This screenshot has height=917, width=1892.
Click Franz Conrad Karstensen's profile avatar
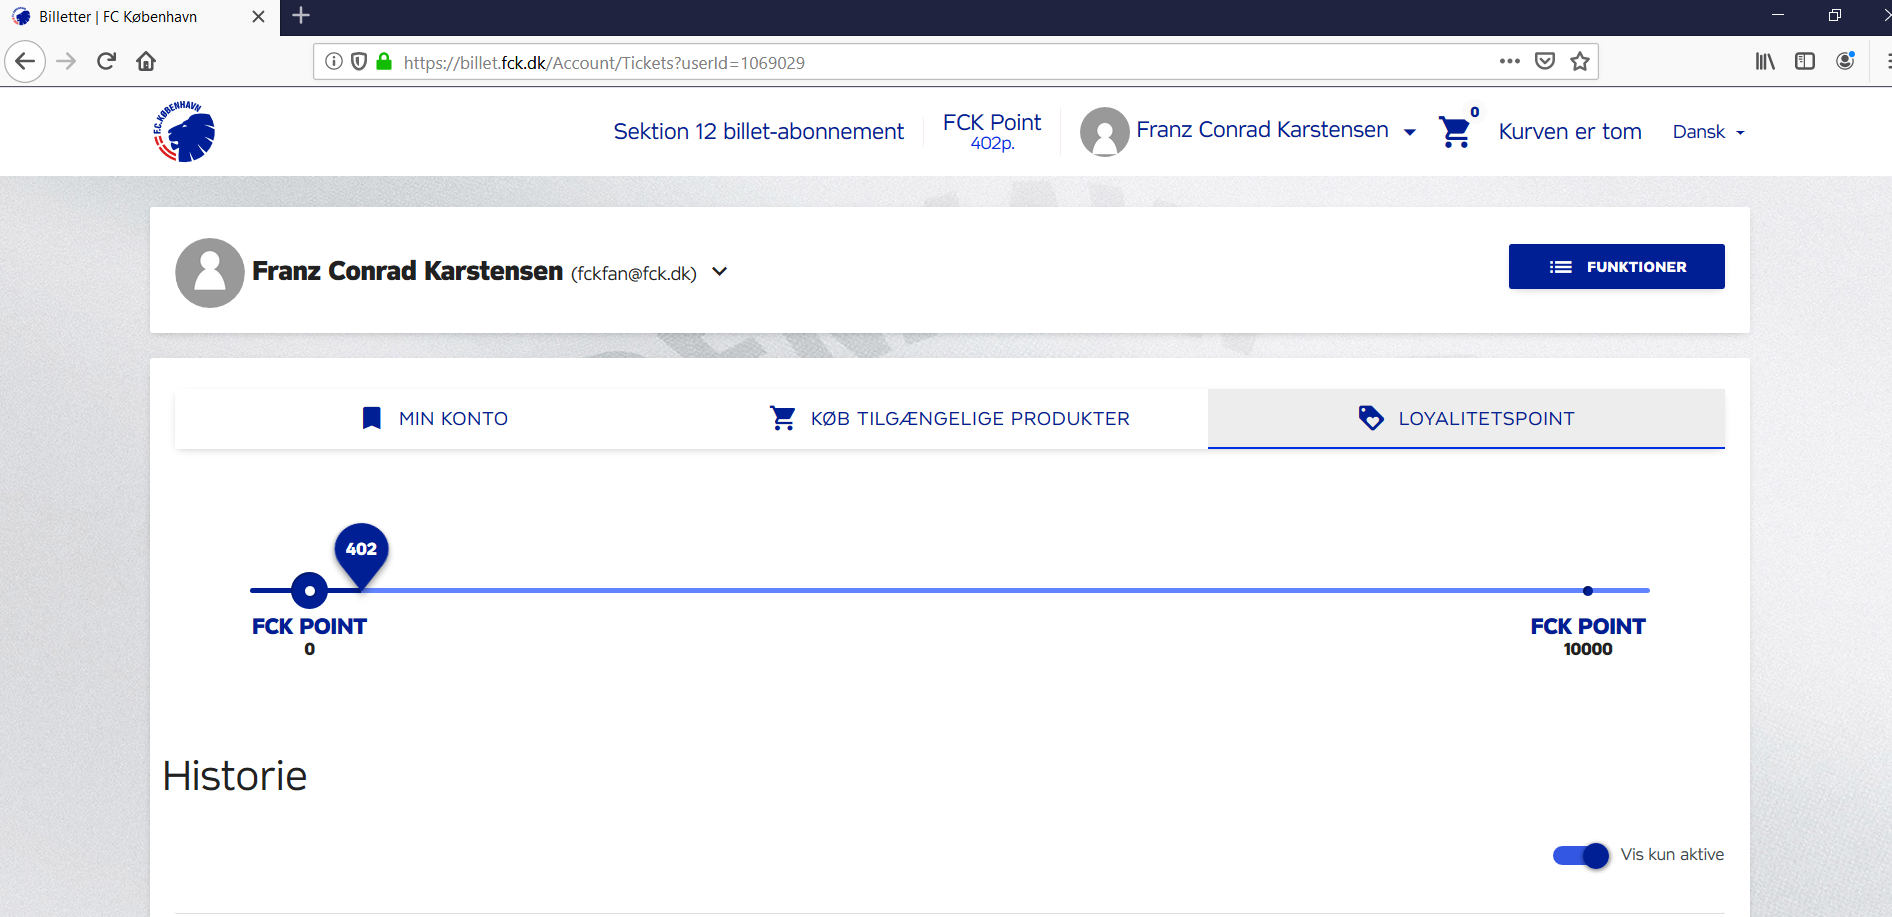click(1104, 131)
